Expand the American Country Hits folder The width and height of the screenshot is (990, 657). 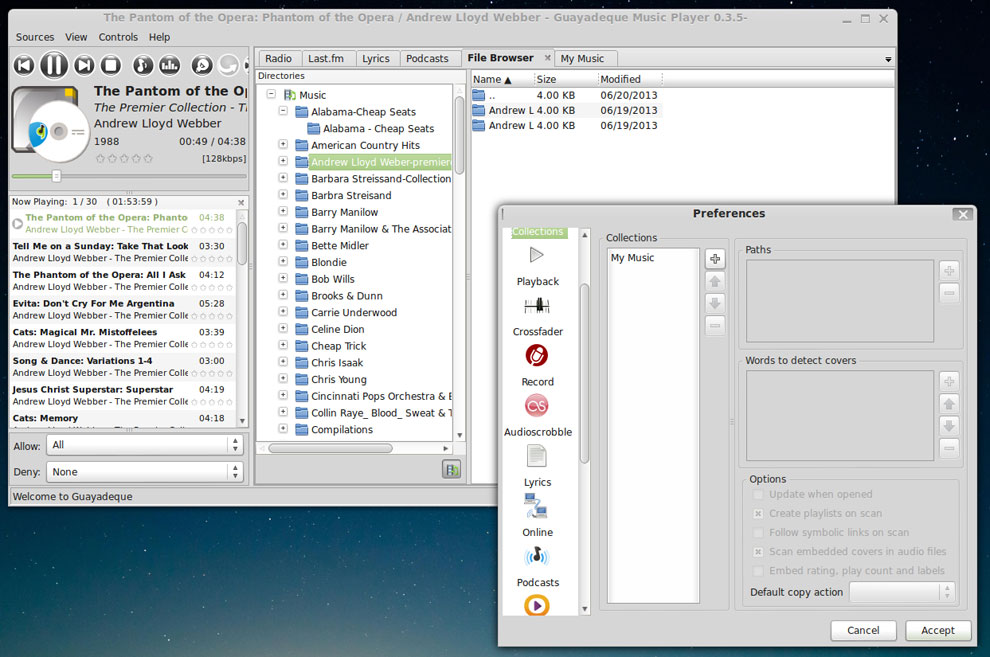pos(283,145)
